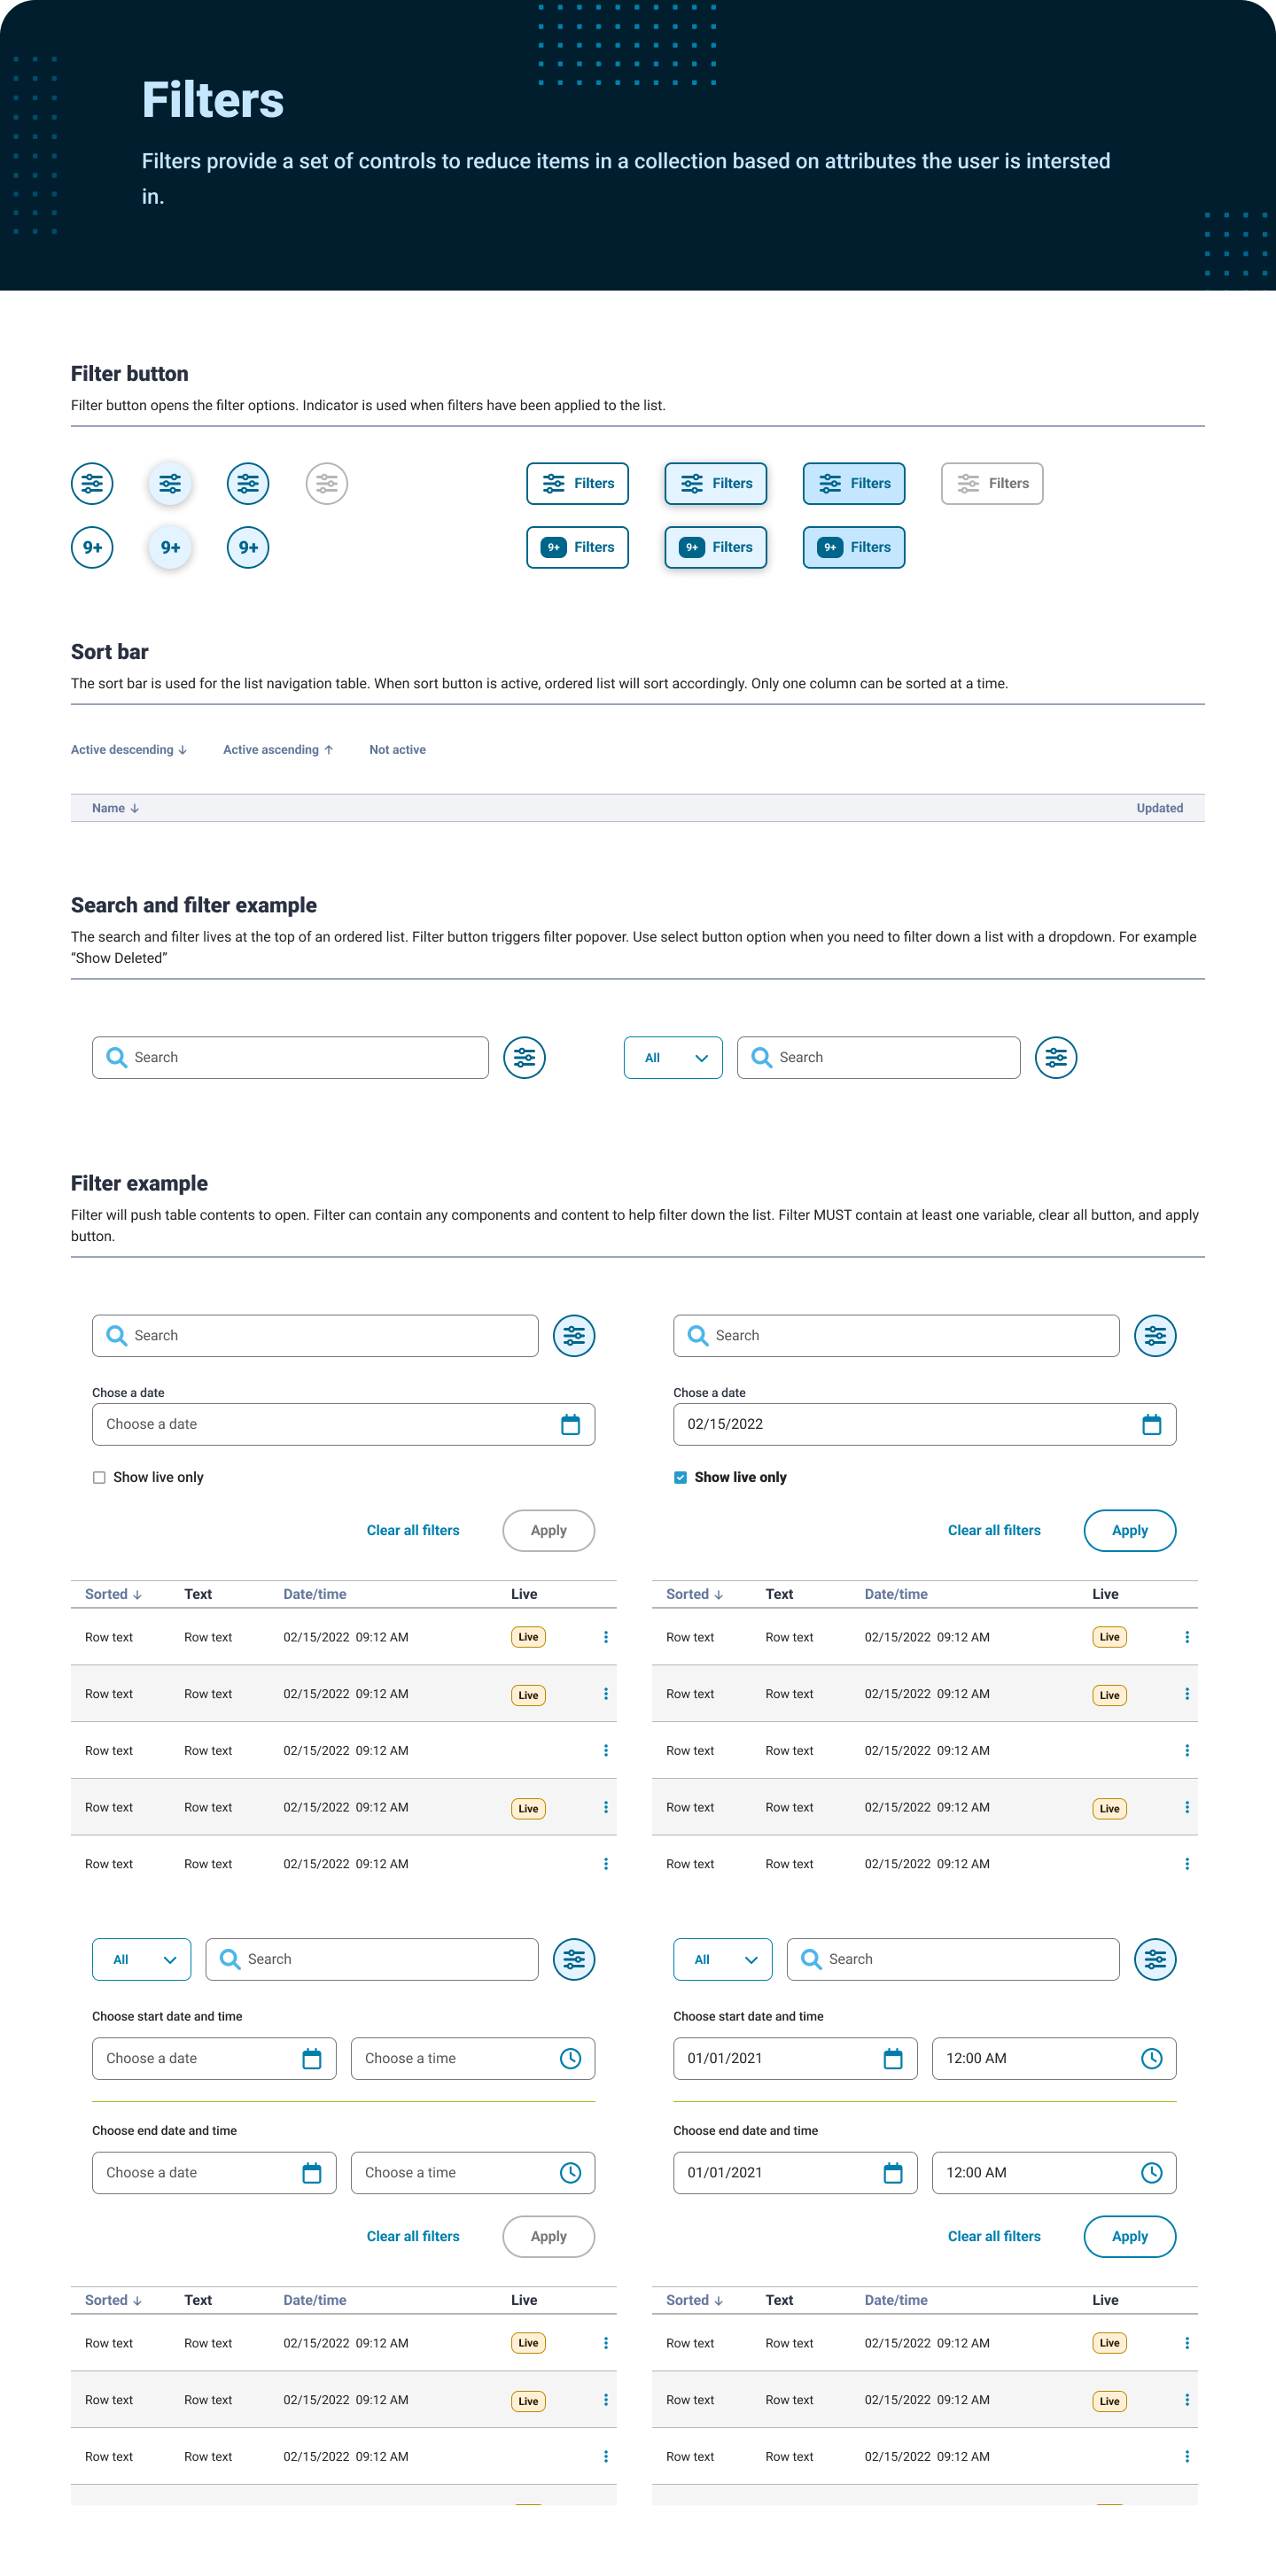Open clock in empty start Choose a time field
This screenshot has width=1276, height=2576.
[570, 2059]
